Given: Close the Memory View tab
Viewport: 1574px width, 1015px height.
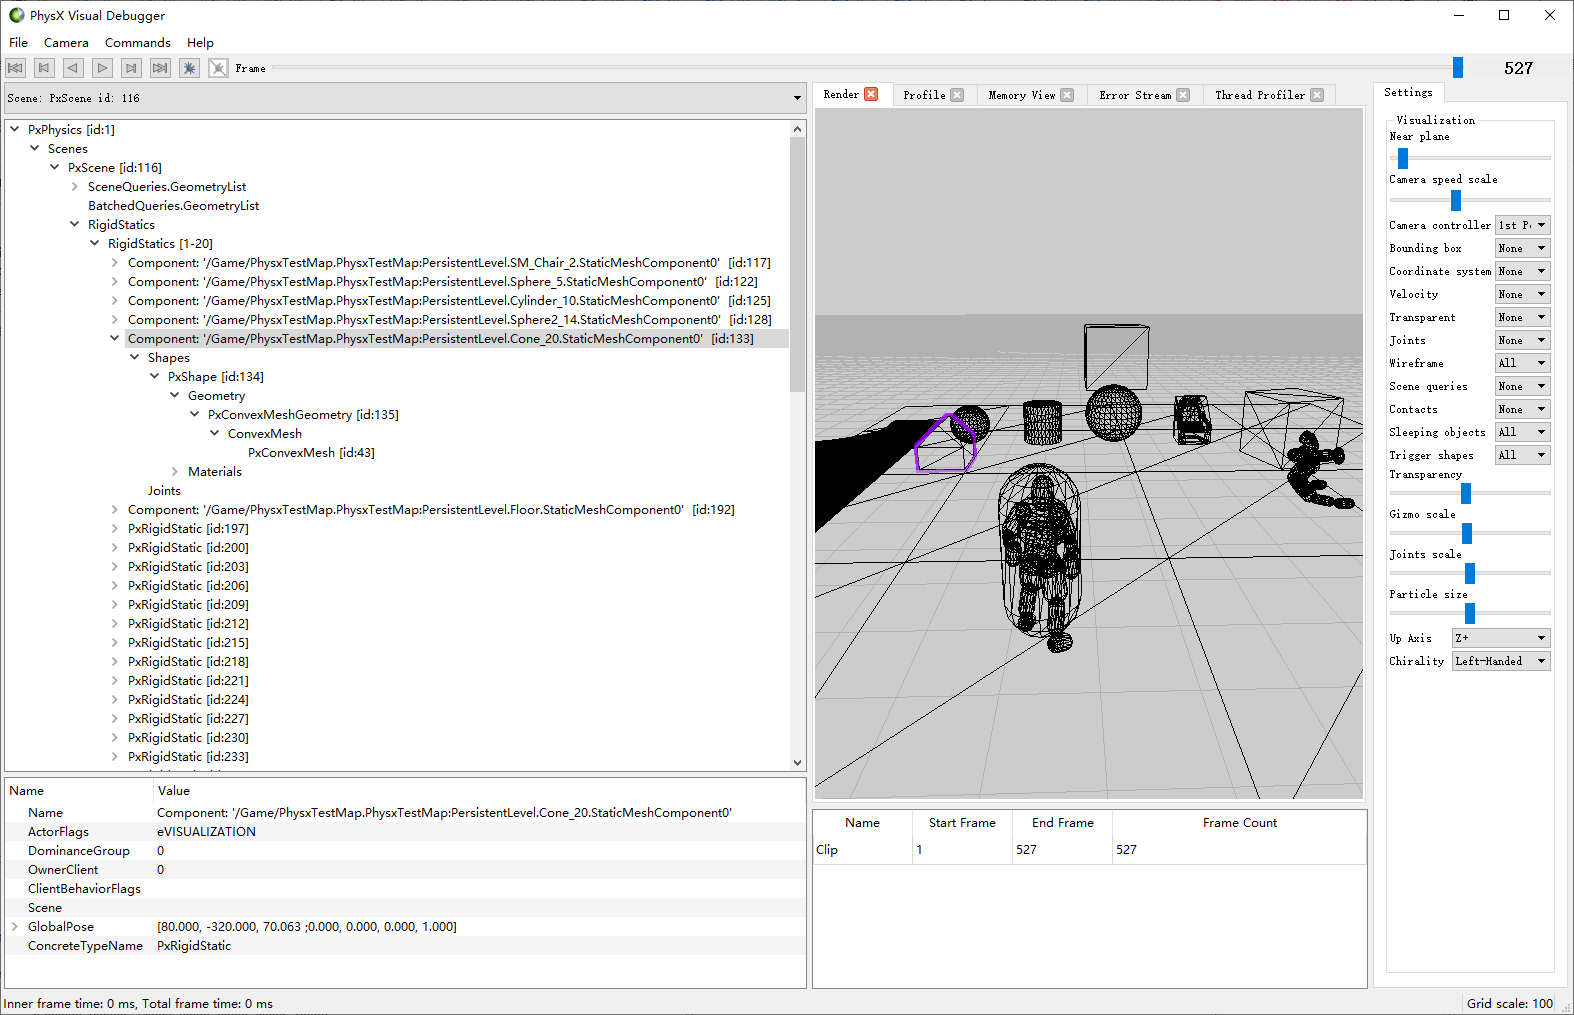Looking at the screenshot, I should 1067,95.
